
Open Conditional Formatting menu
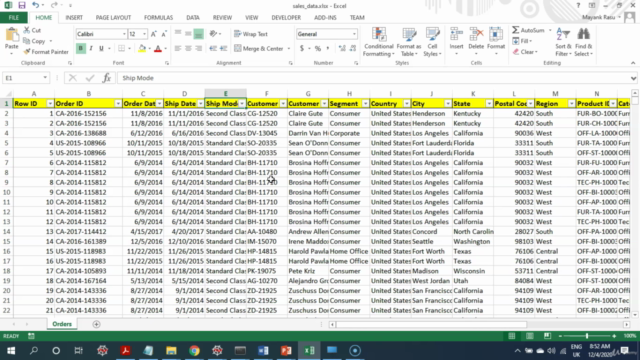click(x=379, y=42)
